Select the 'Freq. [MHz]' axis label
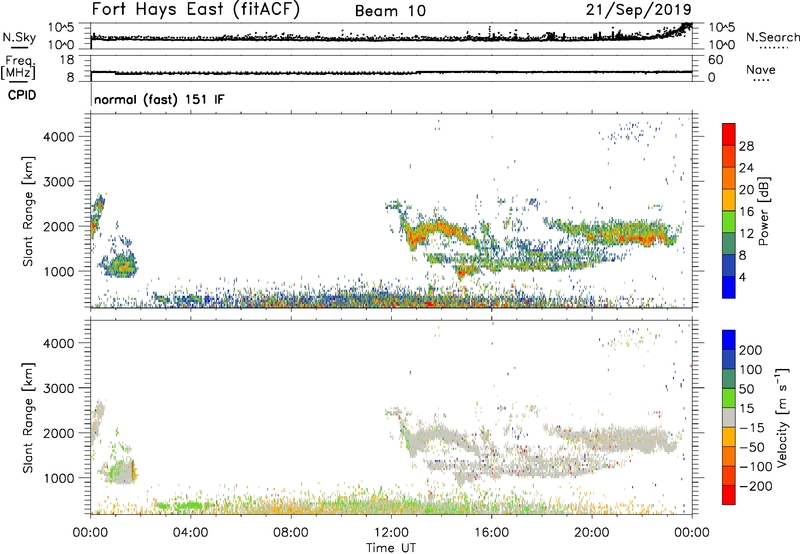Image resolution: width=800 pixels, height=554 pixels. (x=18, y=67)
